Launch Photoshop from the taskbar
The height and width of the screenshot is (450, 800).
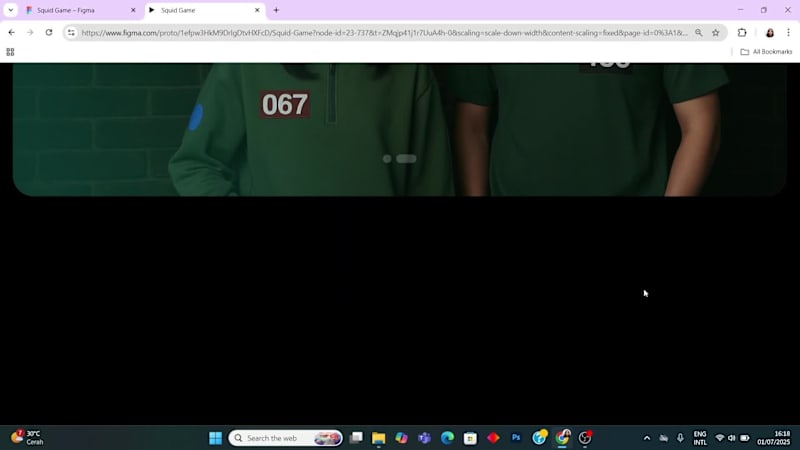tap(516, 438)
